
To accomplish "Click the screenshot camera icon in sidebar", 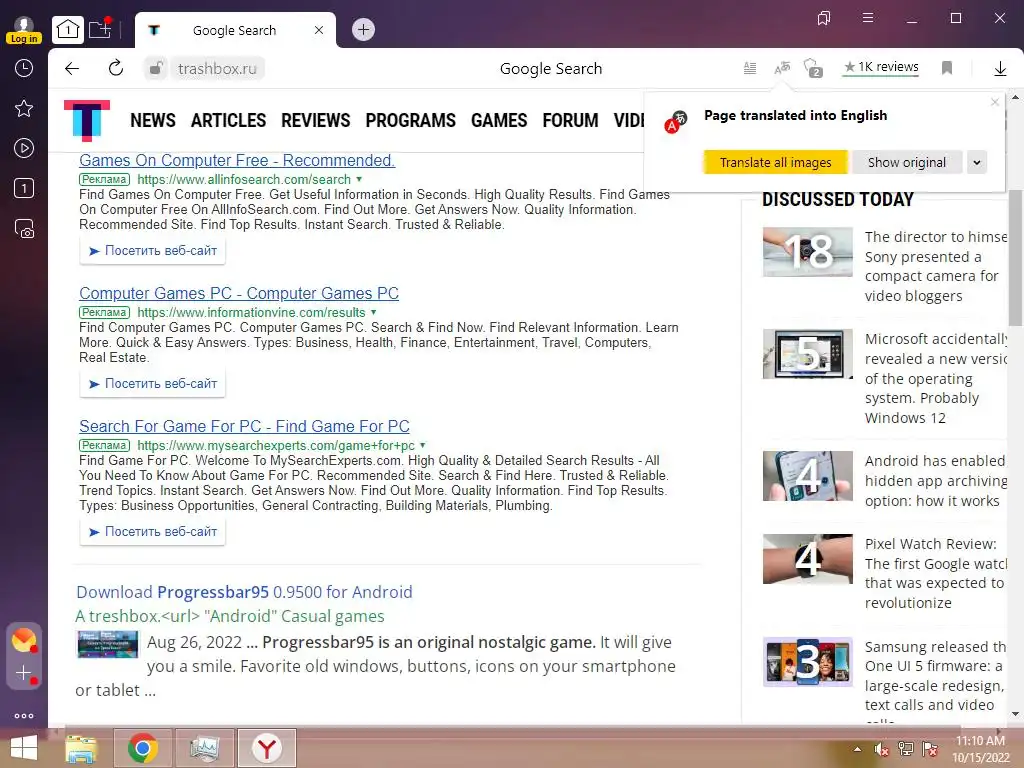I will [x=24, y=229].
